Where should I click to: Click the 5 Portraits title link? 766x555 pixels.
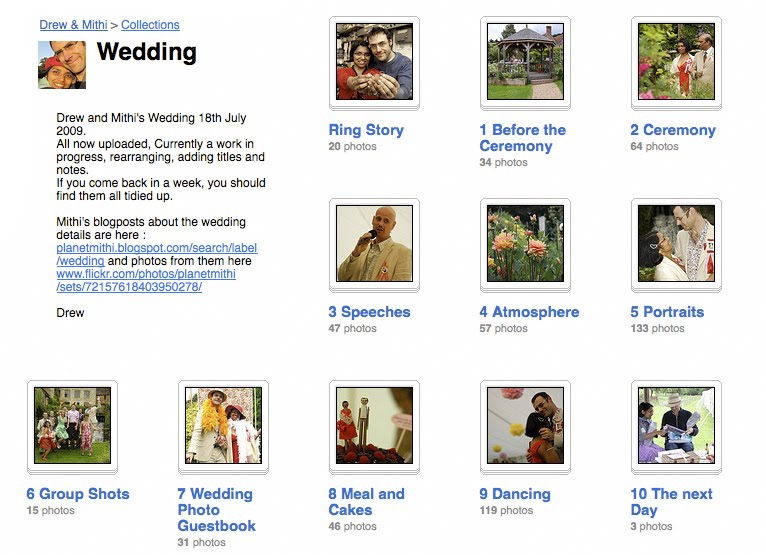point(667,312)
